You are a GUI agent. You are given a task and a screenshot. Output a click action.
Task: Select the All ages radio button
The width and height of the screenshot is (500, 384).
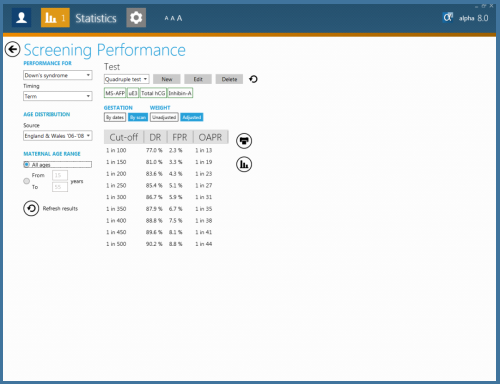point(26,165)
